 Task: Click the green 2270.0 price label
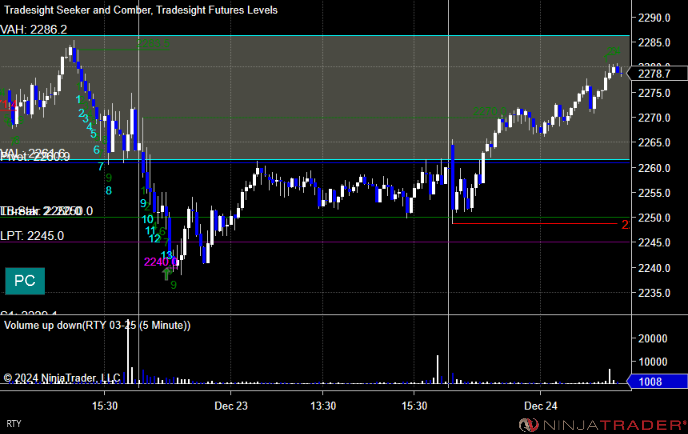click(490, 111)
